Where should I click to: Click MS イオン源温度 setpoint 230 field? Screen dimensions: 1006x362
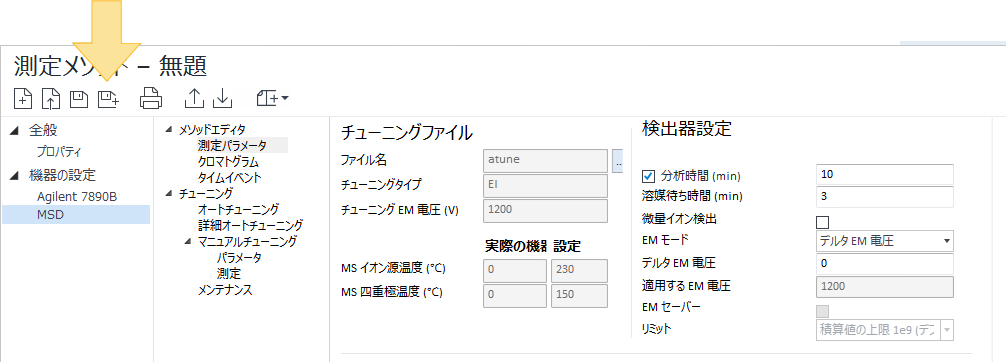pos(579,271)
